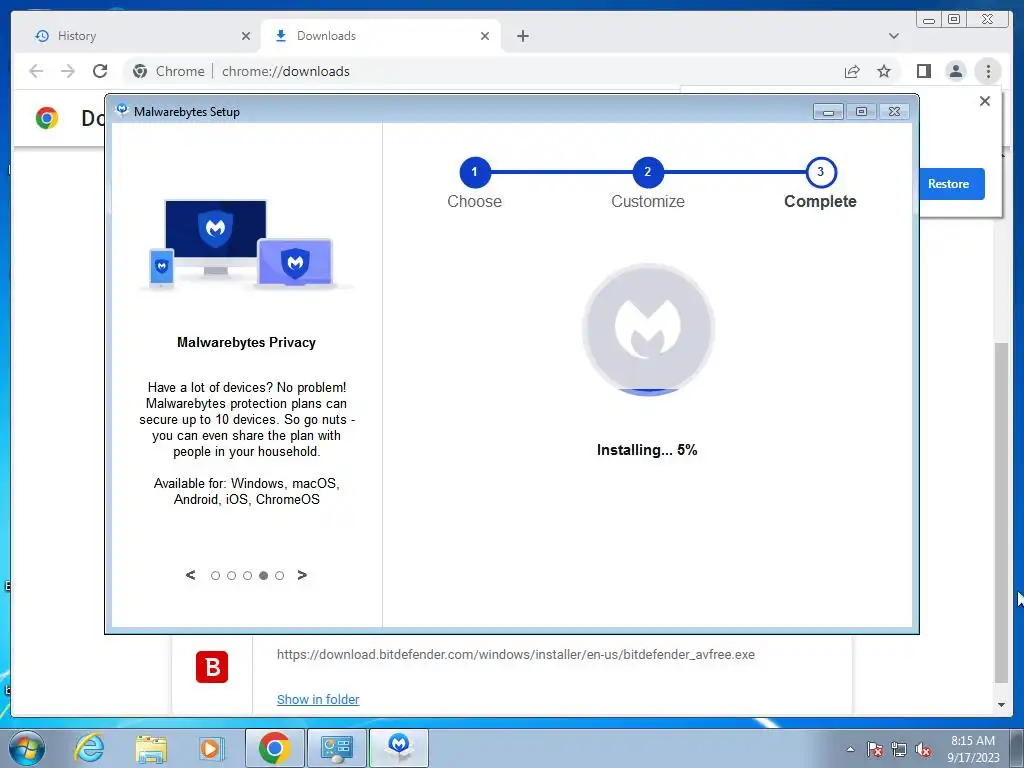The height and width of the screenshot is (768, 1024).
Task: Click the Bitdefender download icon
Action: (212, 667)
